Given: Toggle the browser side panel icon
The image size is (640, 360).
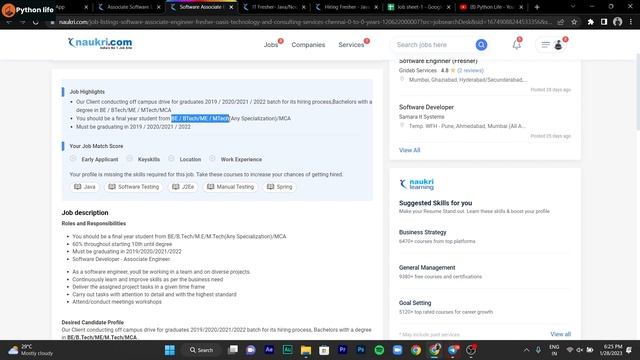Looking at the screenshot, I should click(604, 22).
